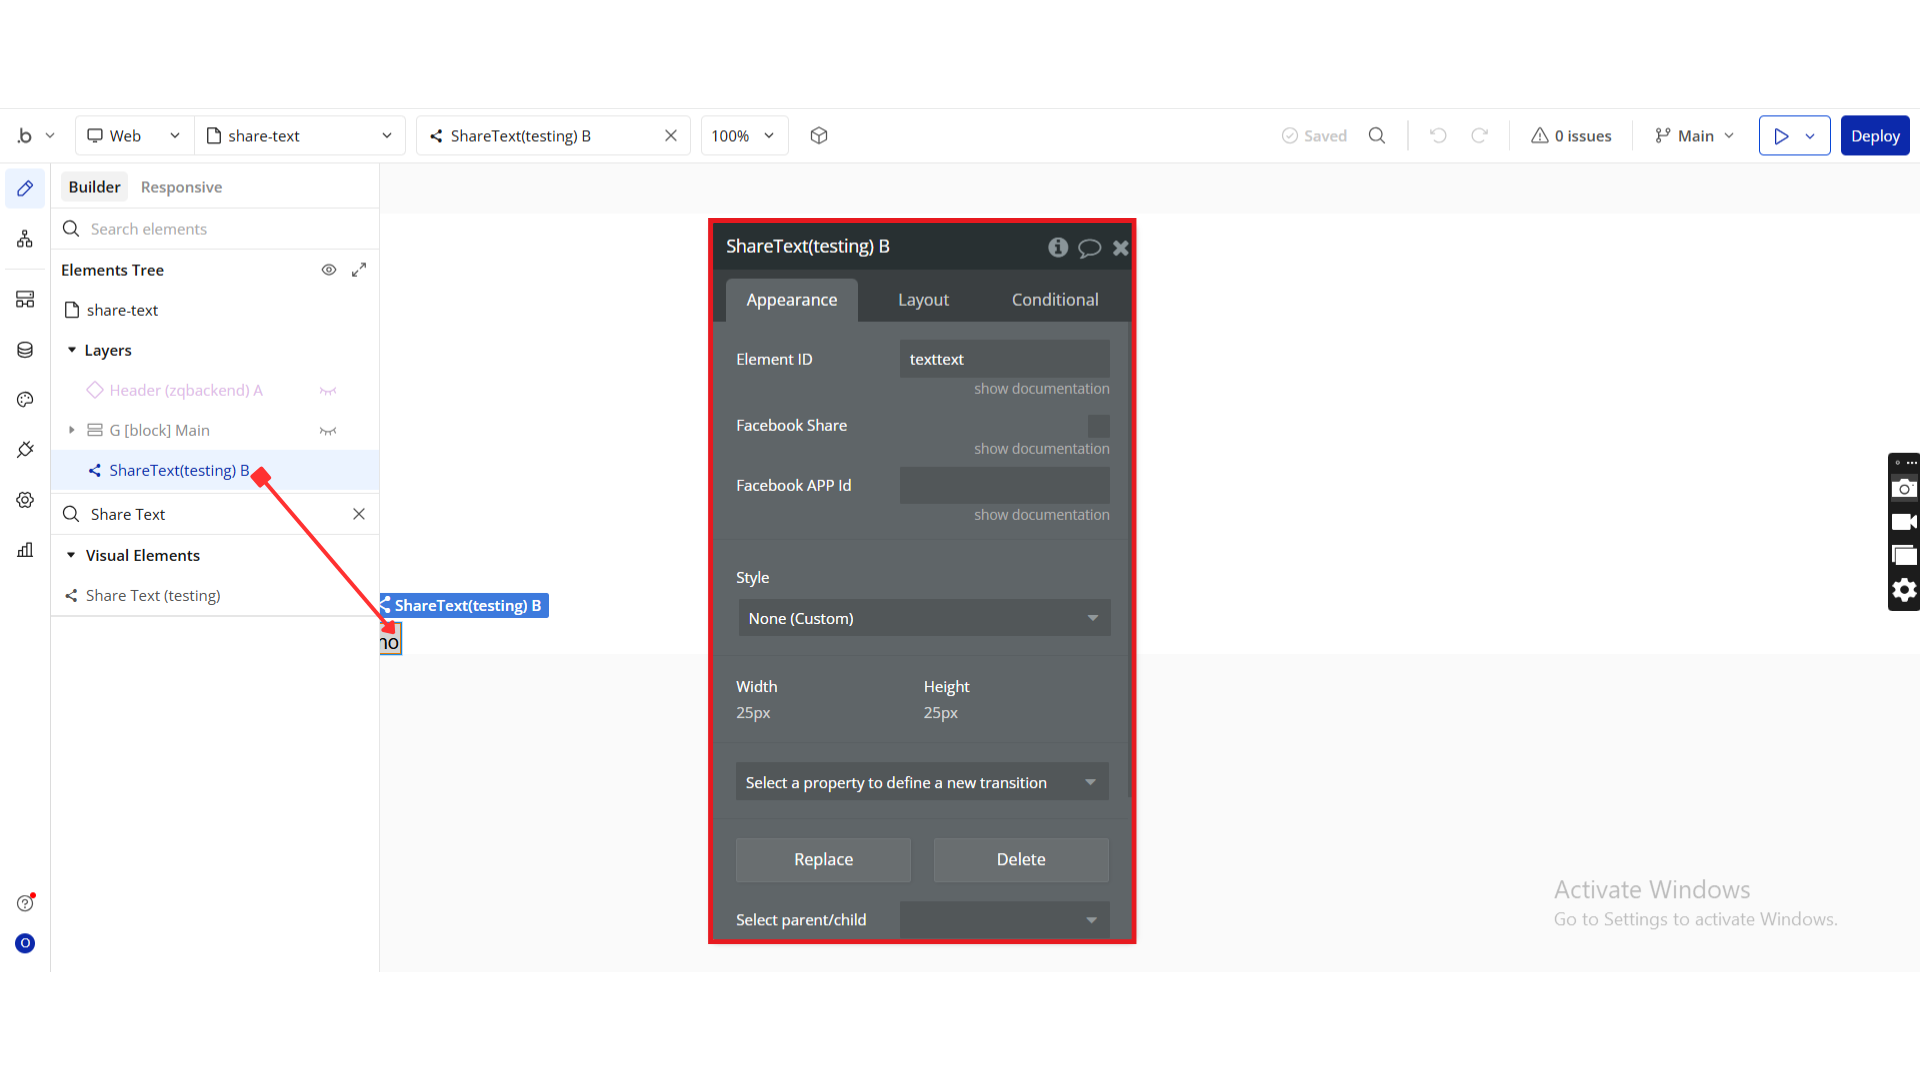Open the comment bubble in property editor
Viewport: 1920px width, 1080px height.
pos(1089,248)
